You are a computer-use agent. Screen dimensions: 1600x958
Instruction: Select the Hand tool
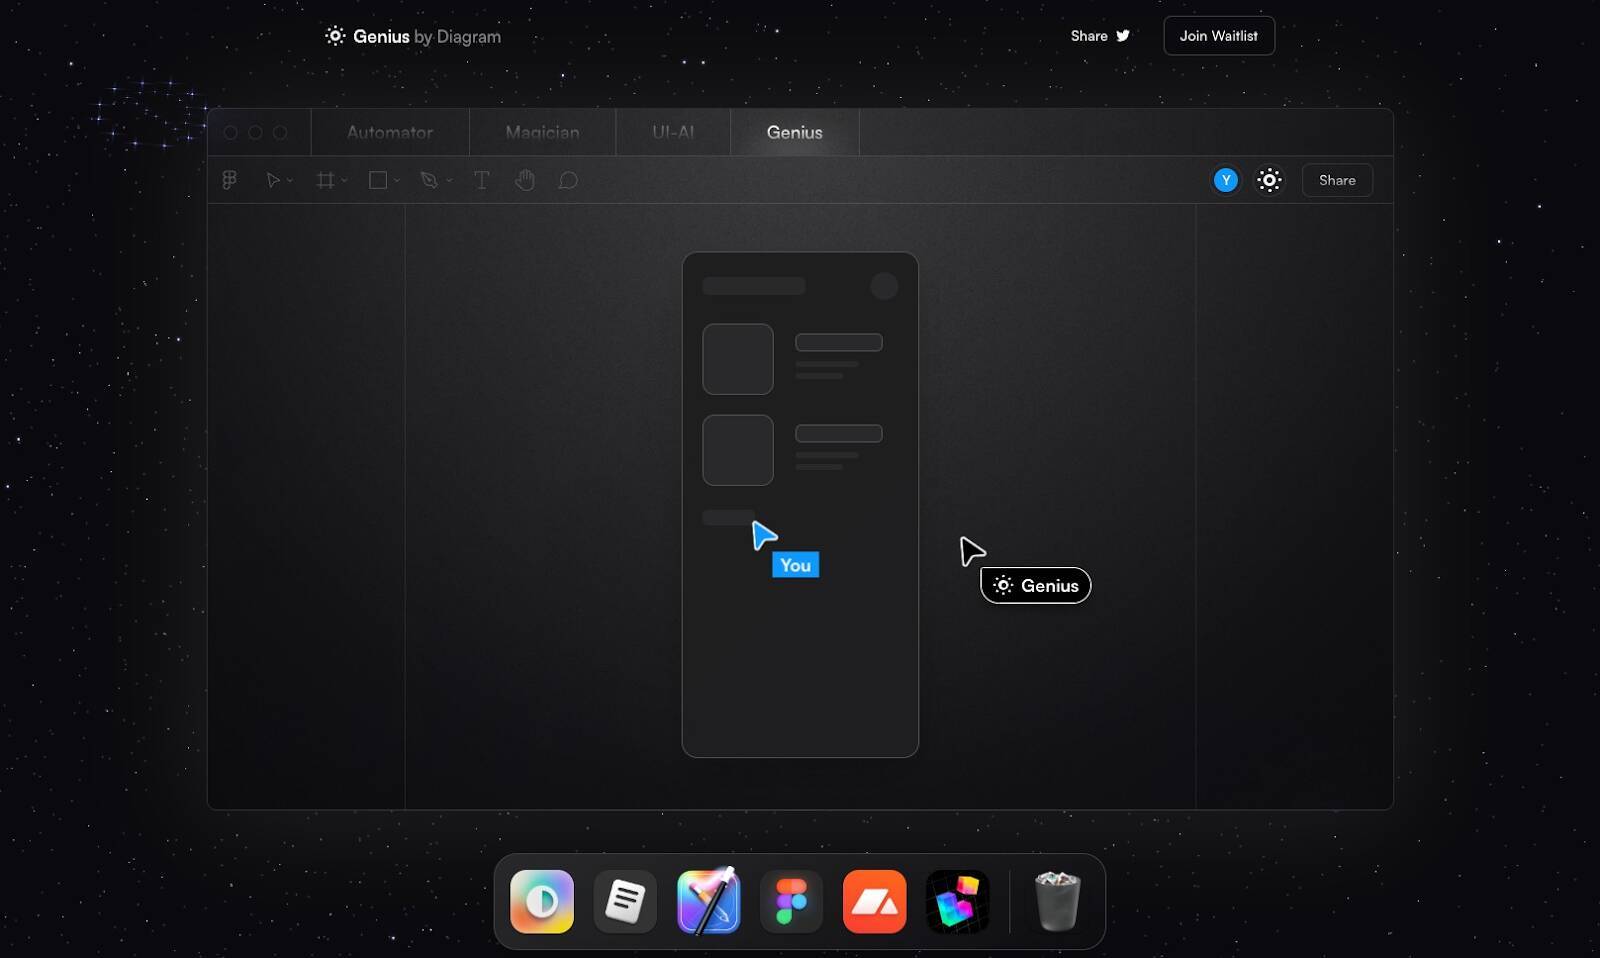click(525, 180)
